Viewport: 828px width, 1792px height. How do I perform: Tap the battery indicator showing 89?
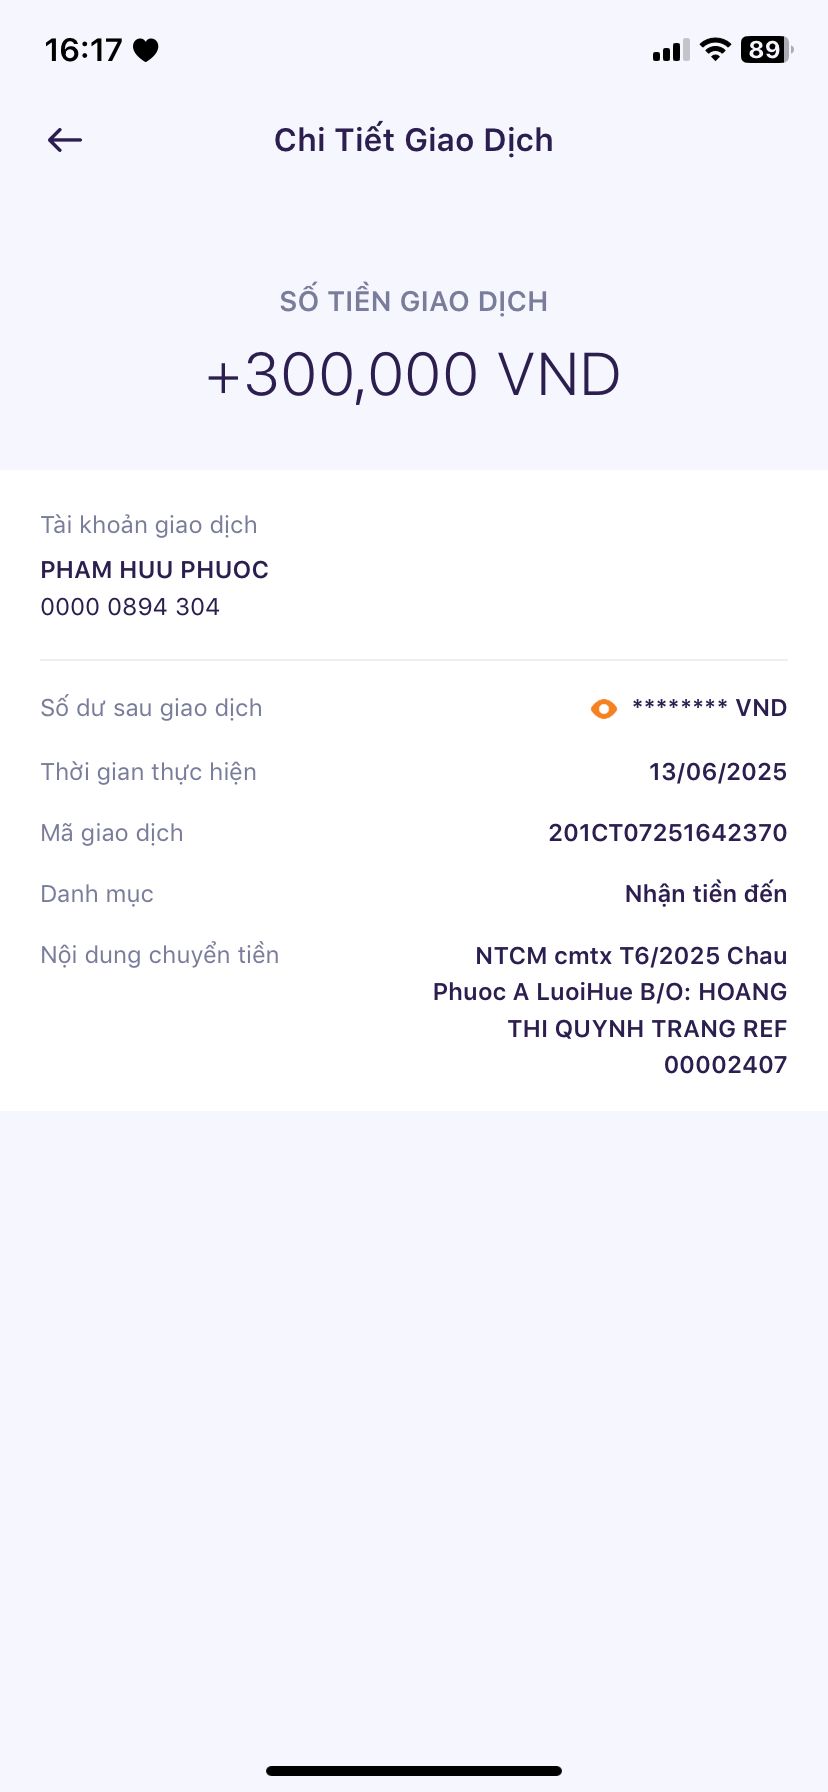pos(766,50)
